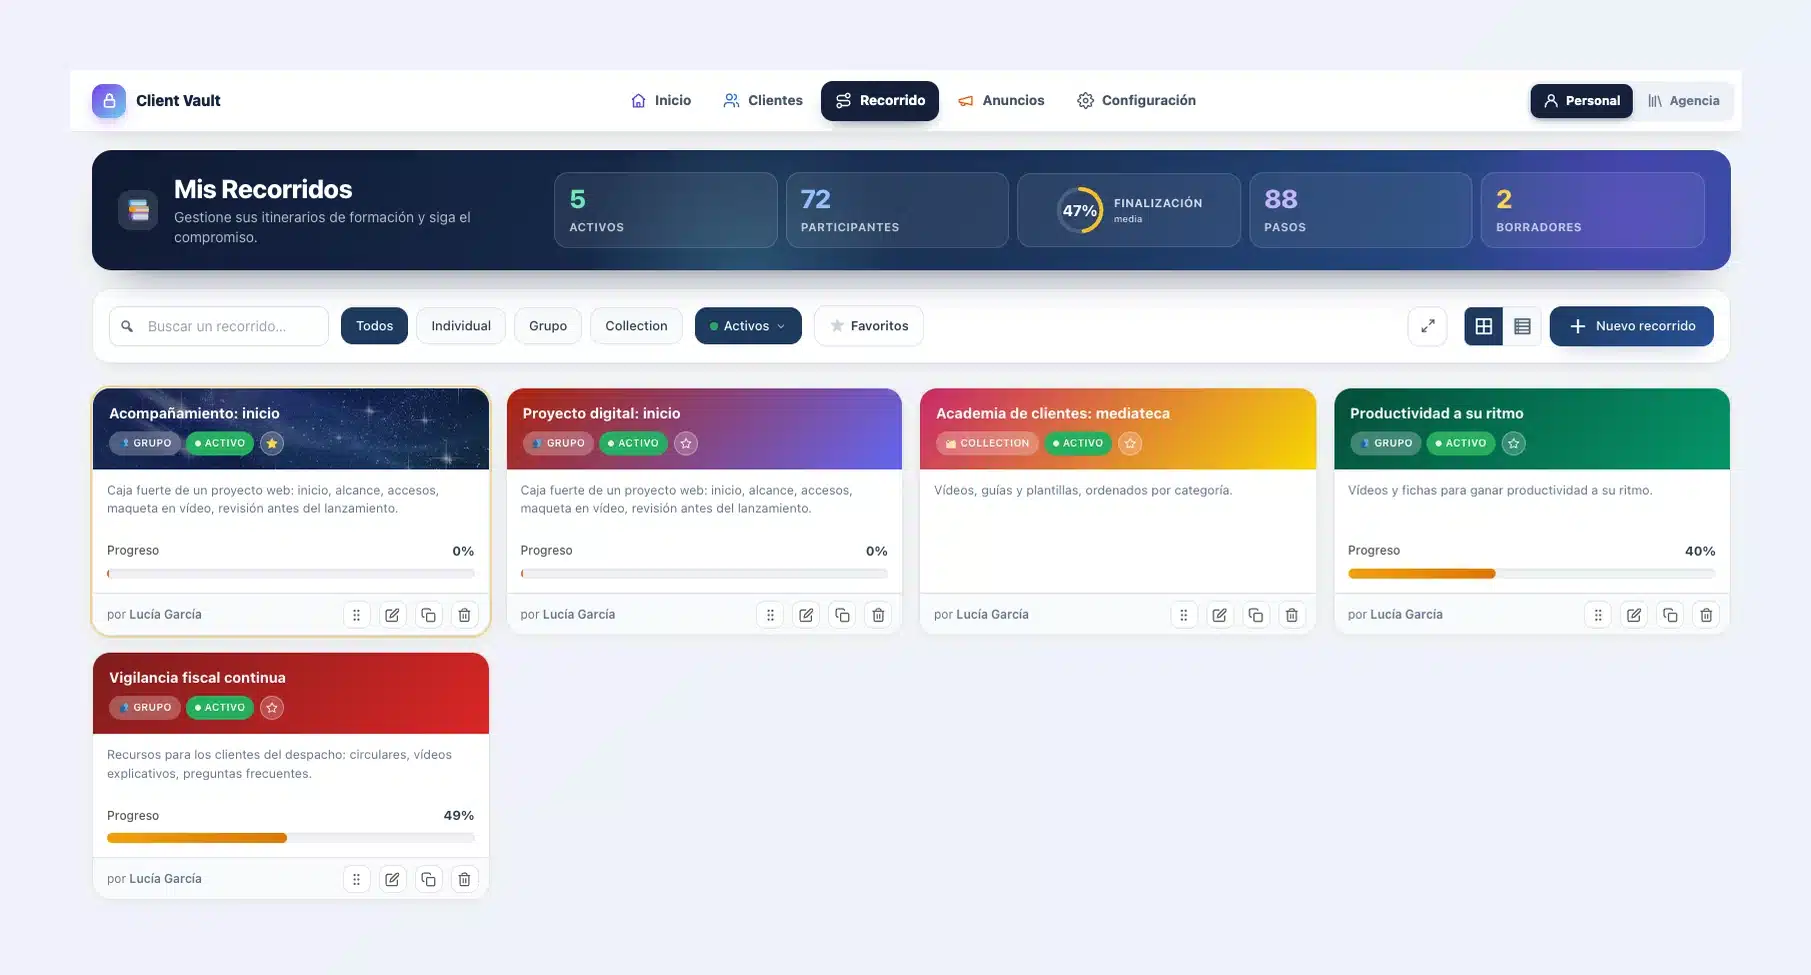Screen dimensions: 1811x975
Task: Select the Personal workspace mode
Action: click(x=1581, y=101)
